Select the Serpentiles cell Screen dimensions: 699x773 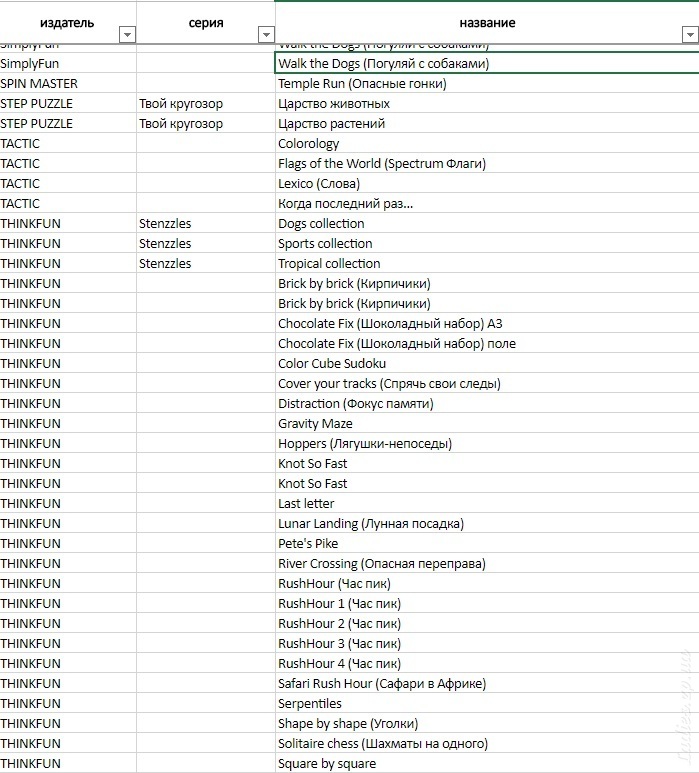pos(487,703)
